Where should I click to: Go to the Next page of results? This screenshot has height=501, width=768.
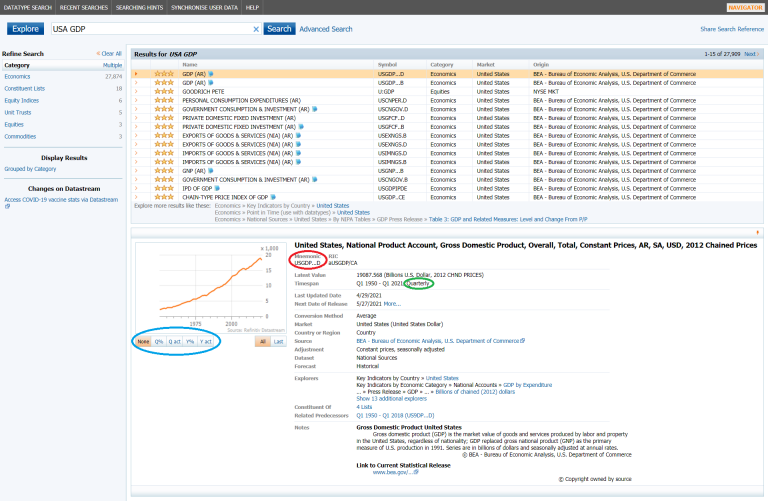tap(751, 54)
